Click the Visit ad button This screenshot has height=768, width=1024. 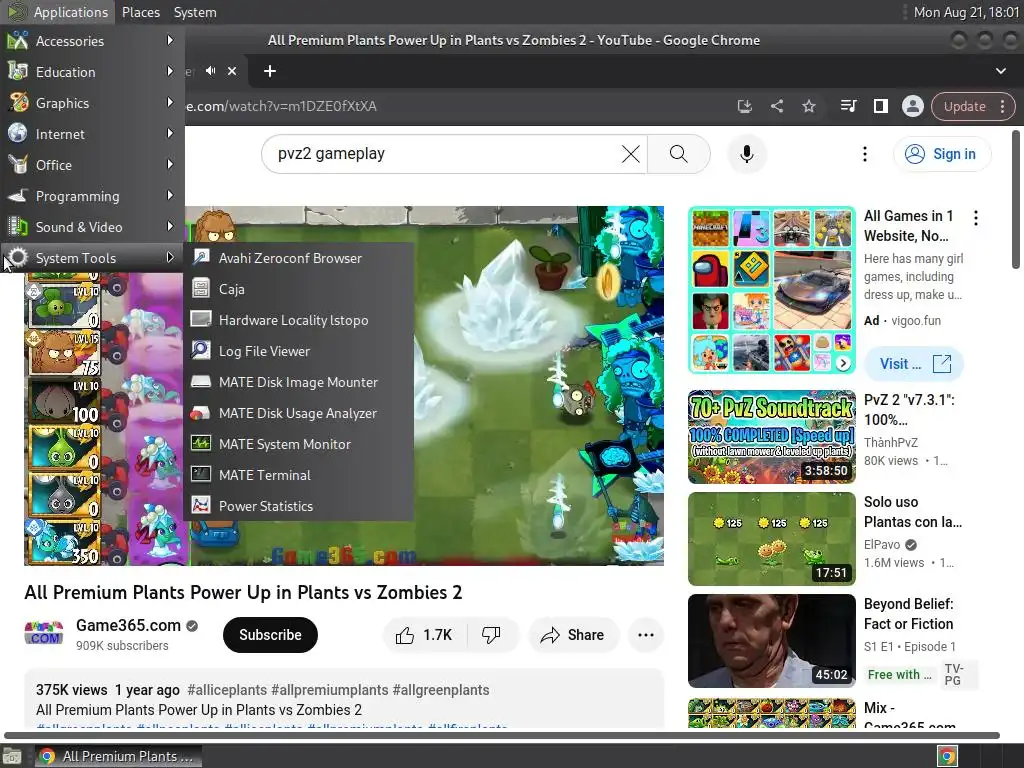914,364
